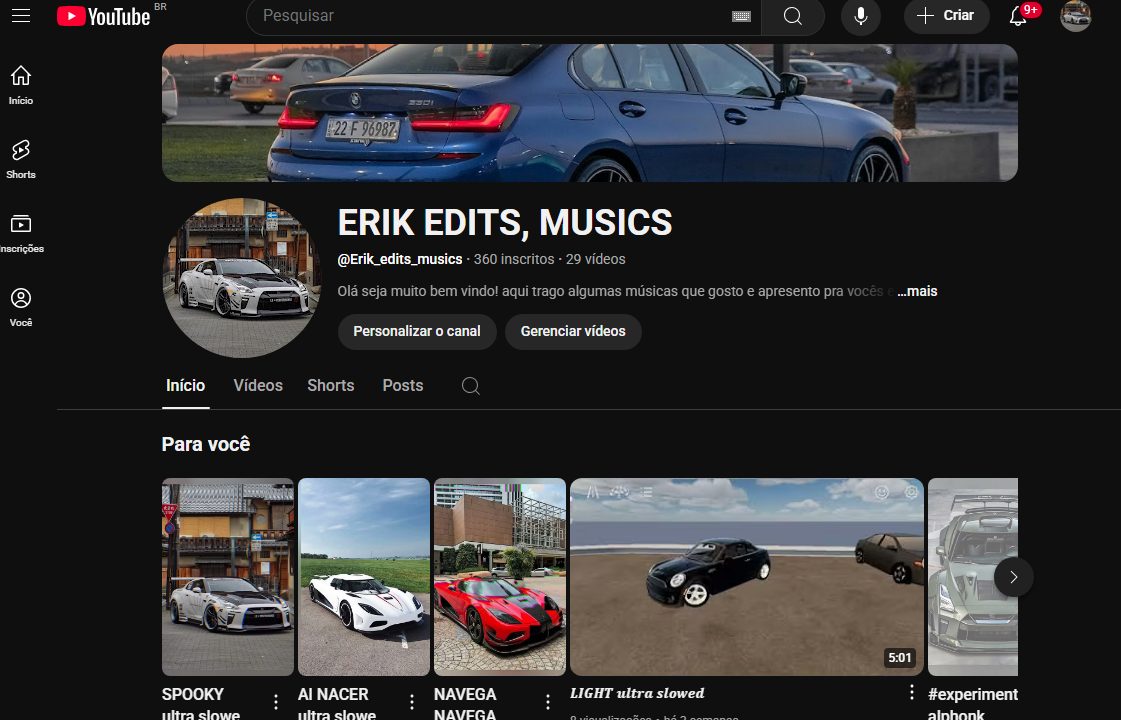Screen dimensions: 1121x720
Task: Click the 360 inscritos text
Action: click(514, 259)
